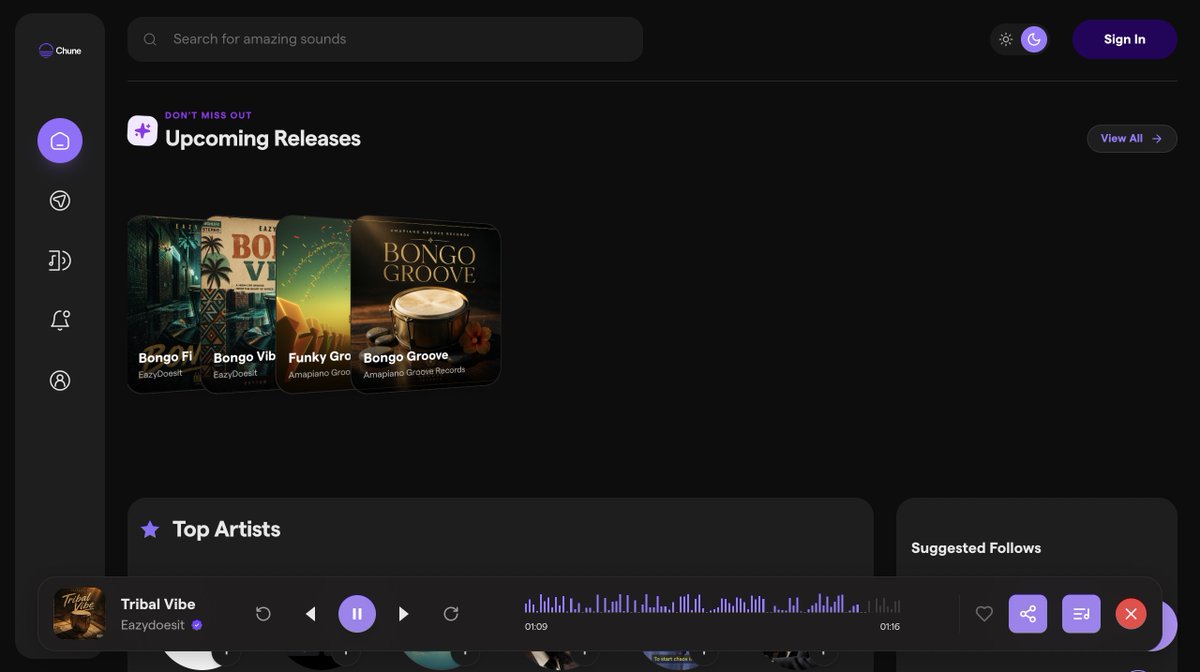
Task: Switch to light mode sun icon
Action: point(1006,40)
